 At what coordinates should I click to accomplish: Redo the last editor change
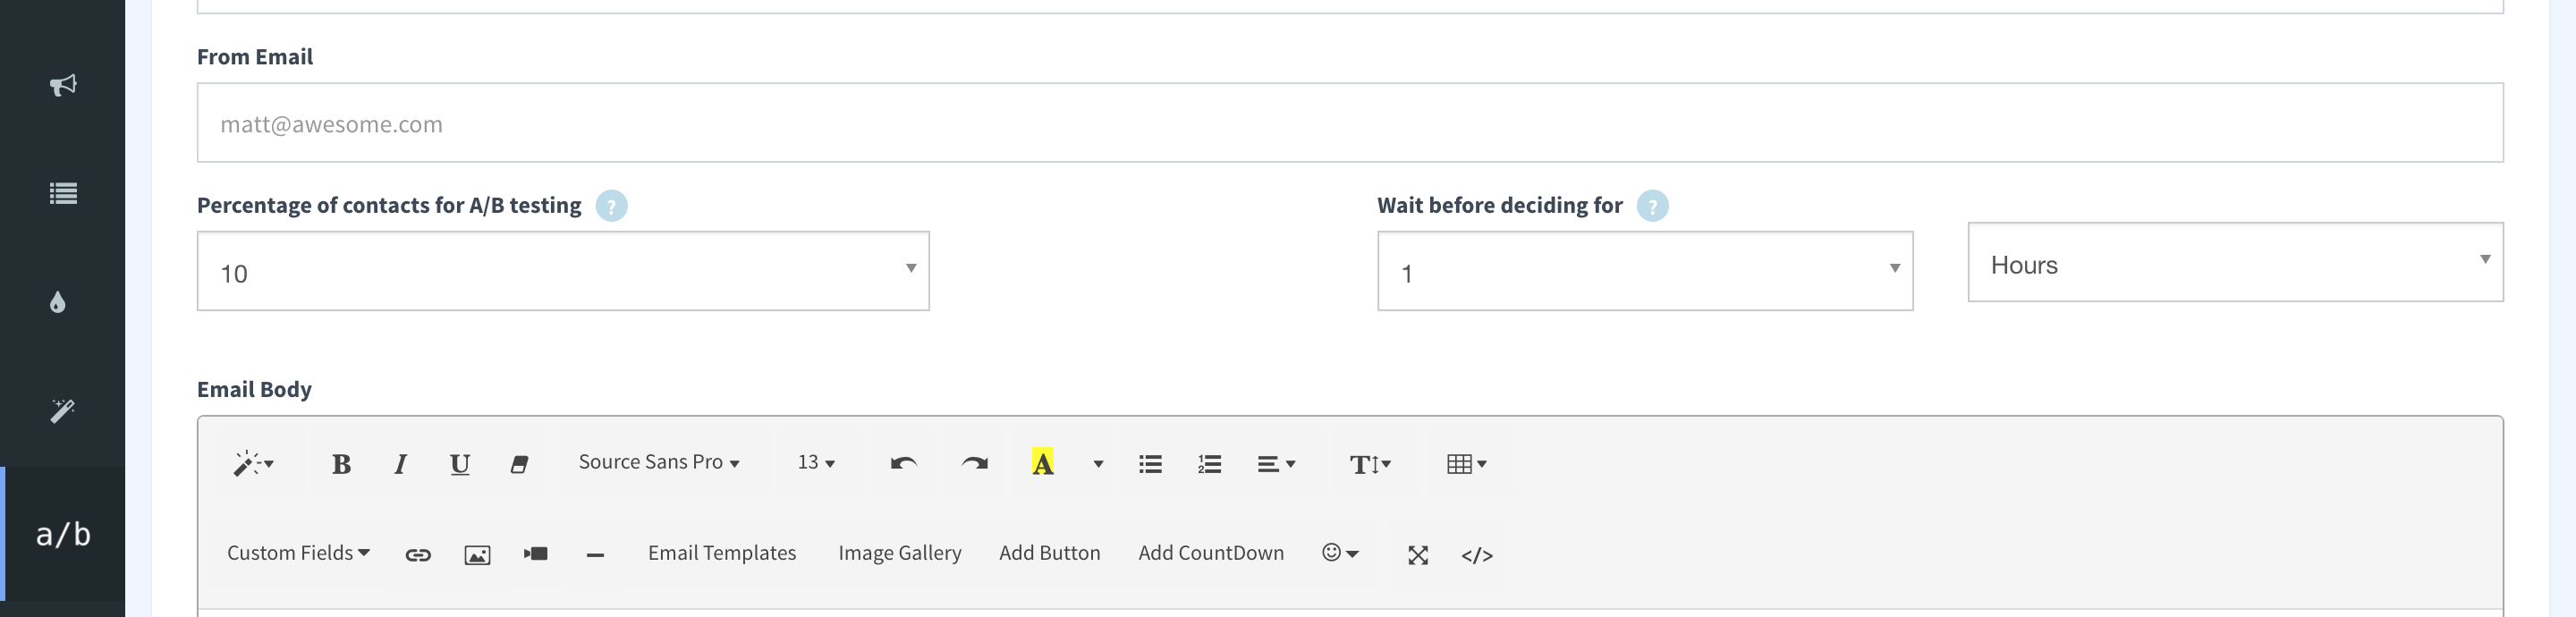(x=974, y=464)
